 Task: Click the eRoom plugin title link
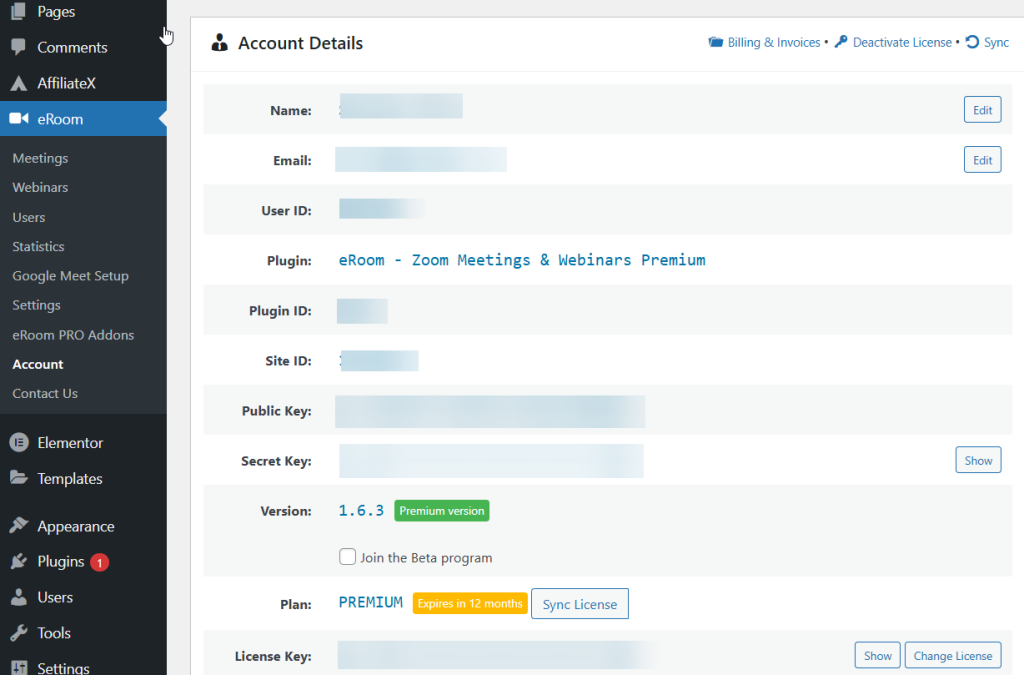click(x=522, y=260)
